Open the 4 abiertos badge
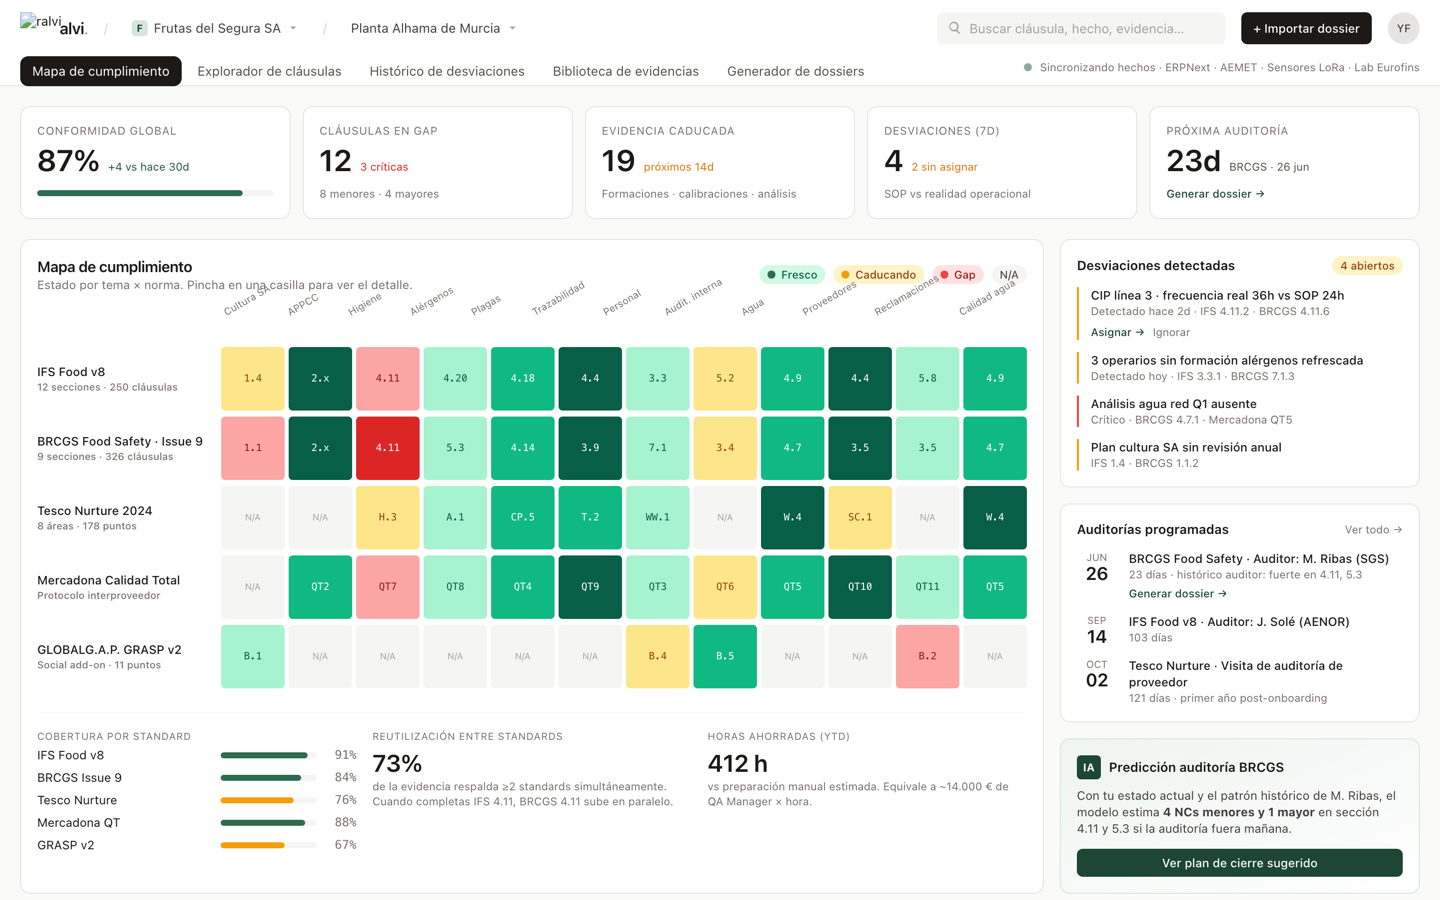Viewport: 1440px width, 900px height. 1367,266
